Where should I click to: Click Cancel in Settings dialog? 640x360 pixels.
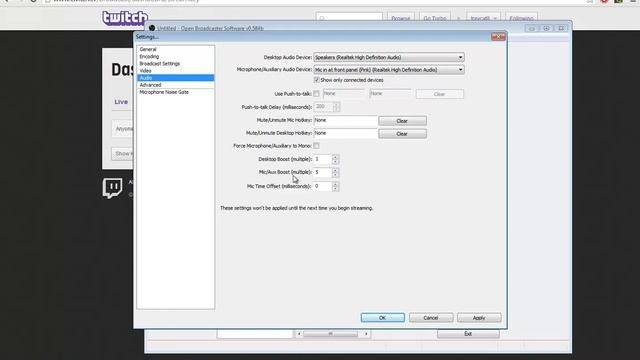tap(431, 318)
